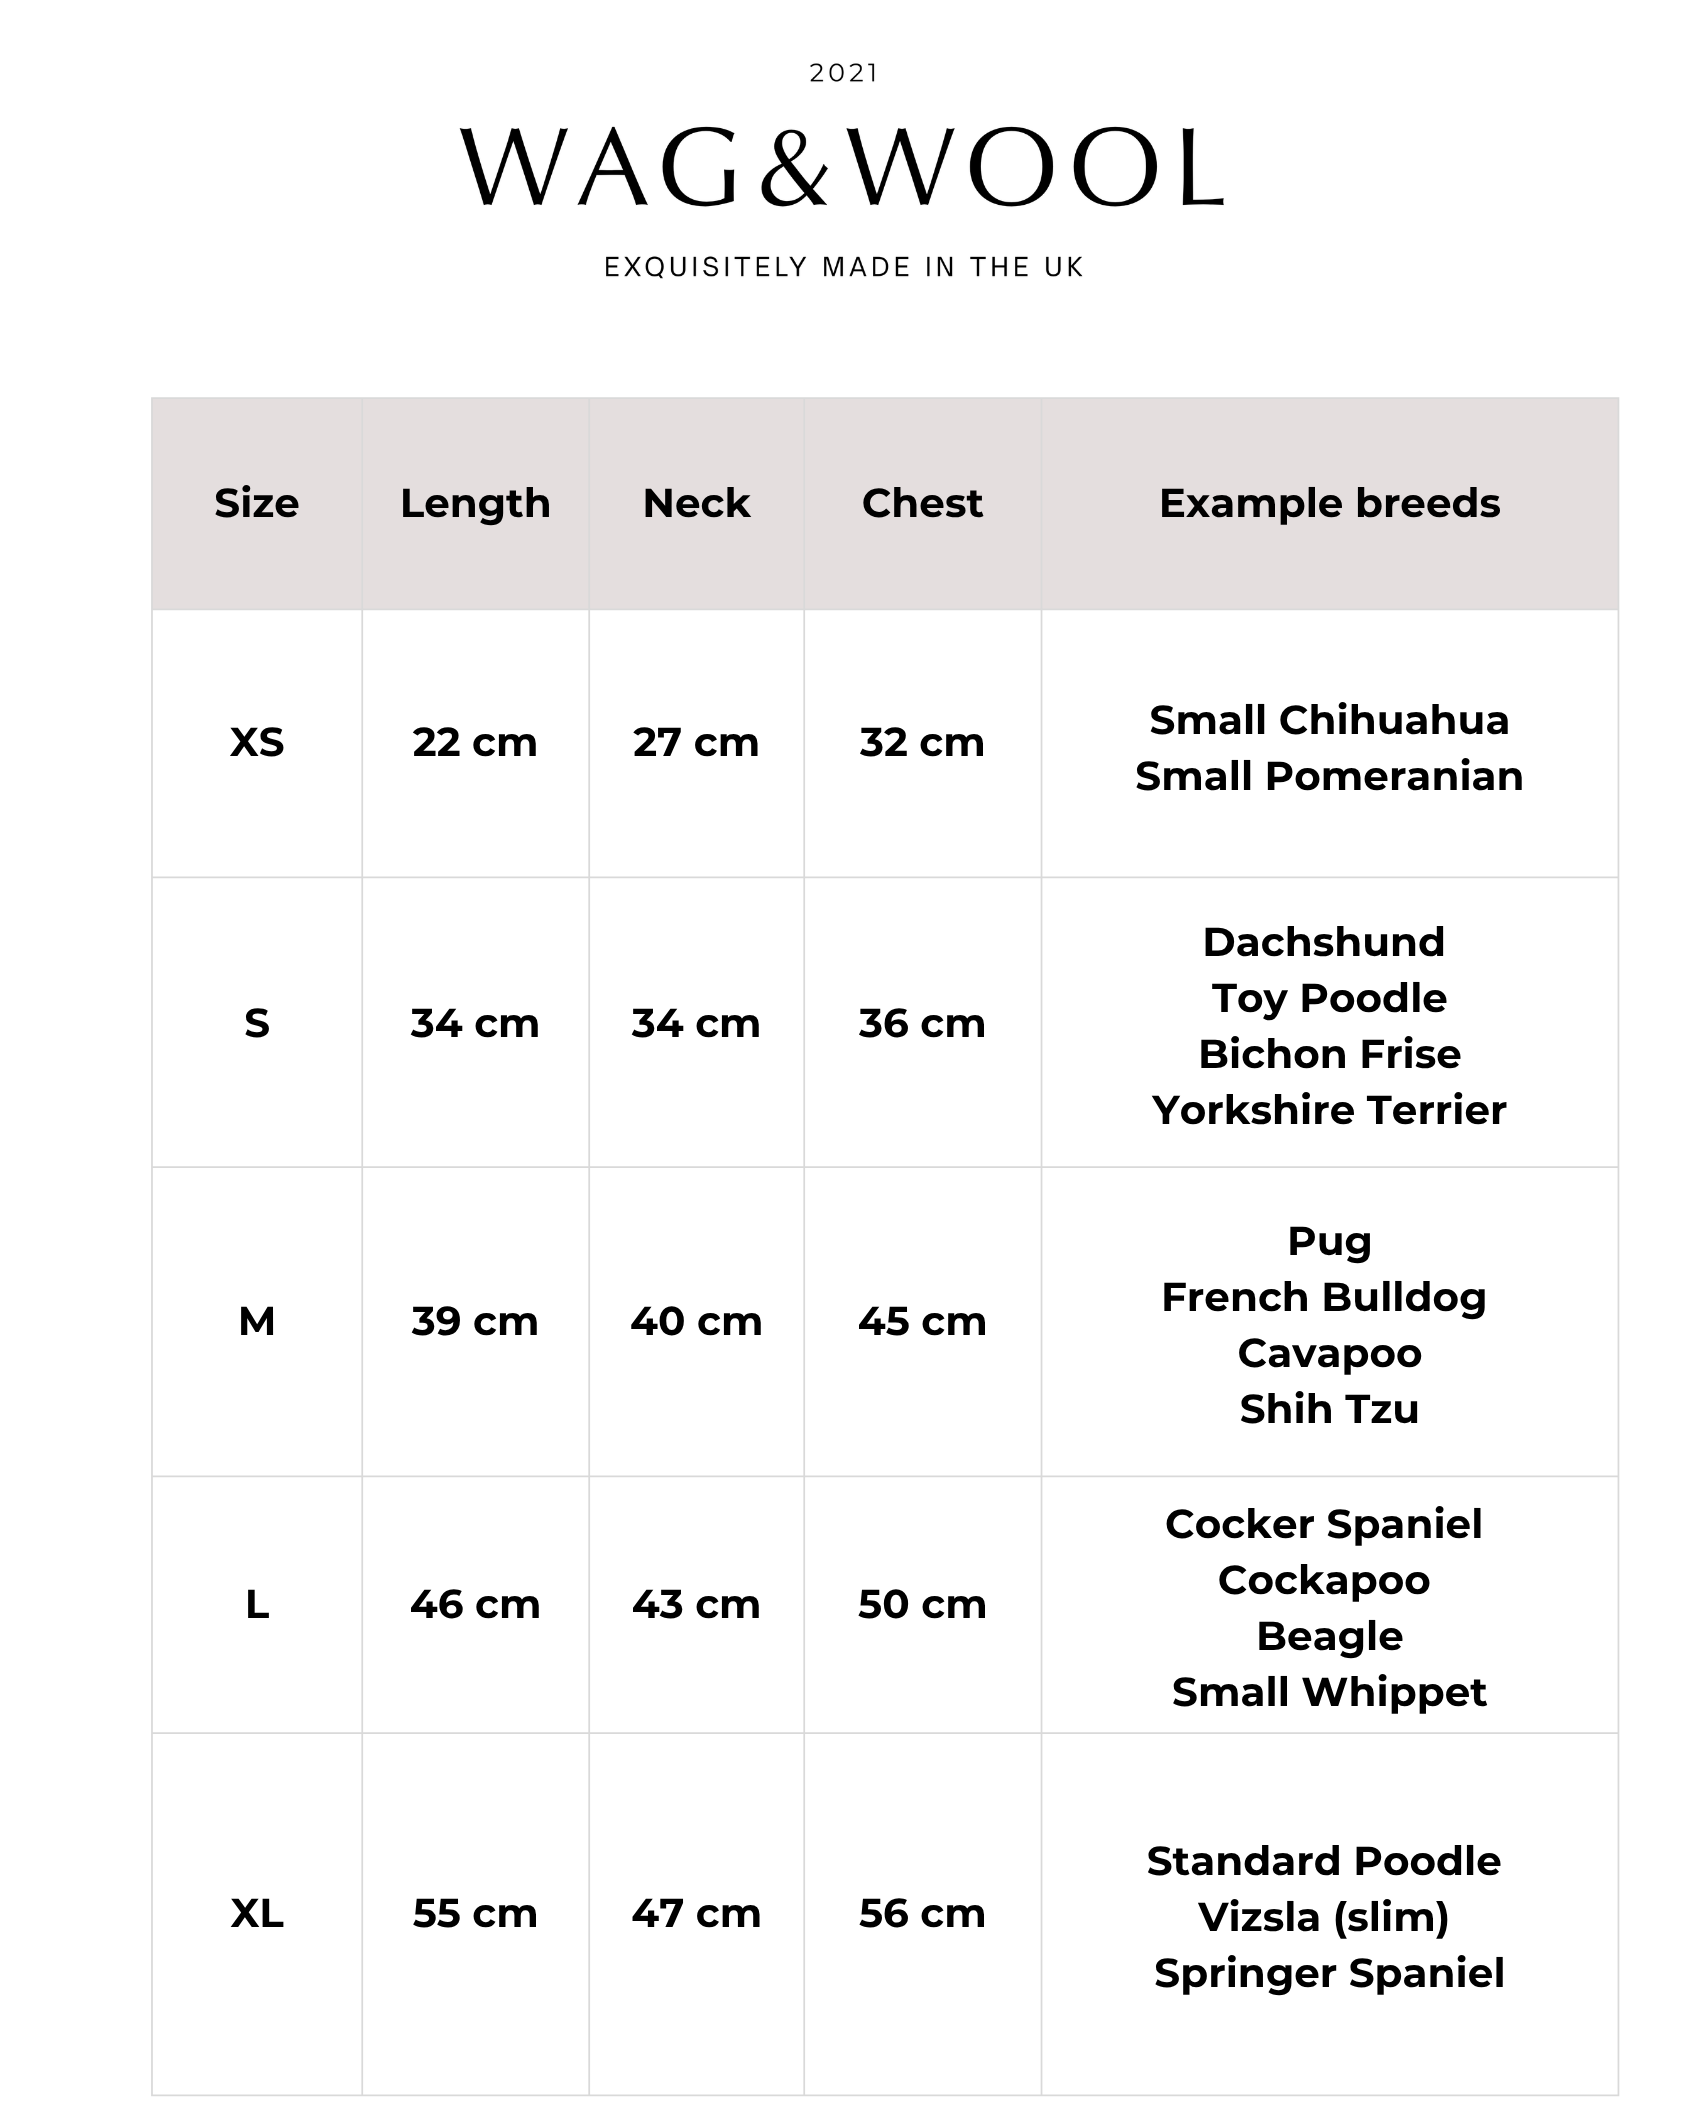
Task: Select the Example breeds column header
Action: click(1329, 503)
